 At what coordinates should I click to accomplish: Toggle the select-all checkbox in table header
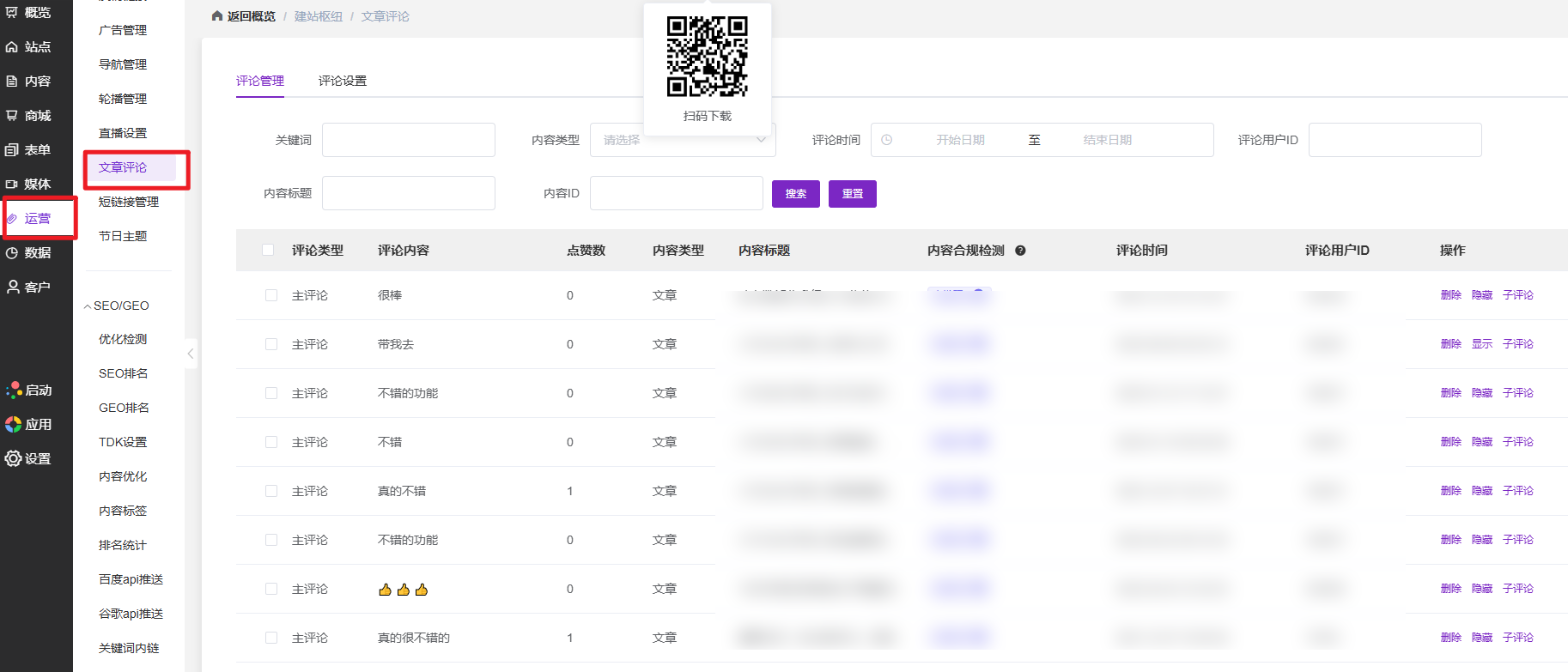point(268,250)
